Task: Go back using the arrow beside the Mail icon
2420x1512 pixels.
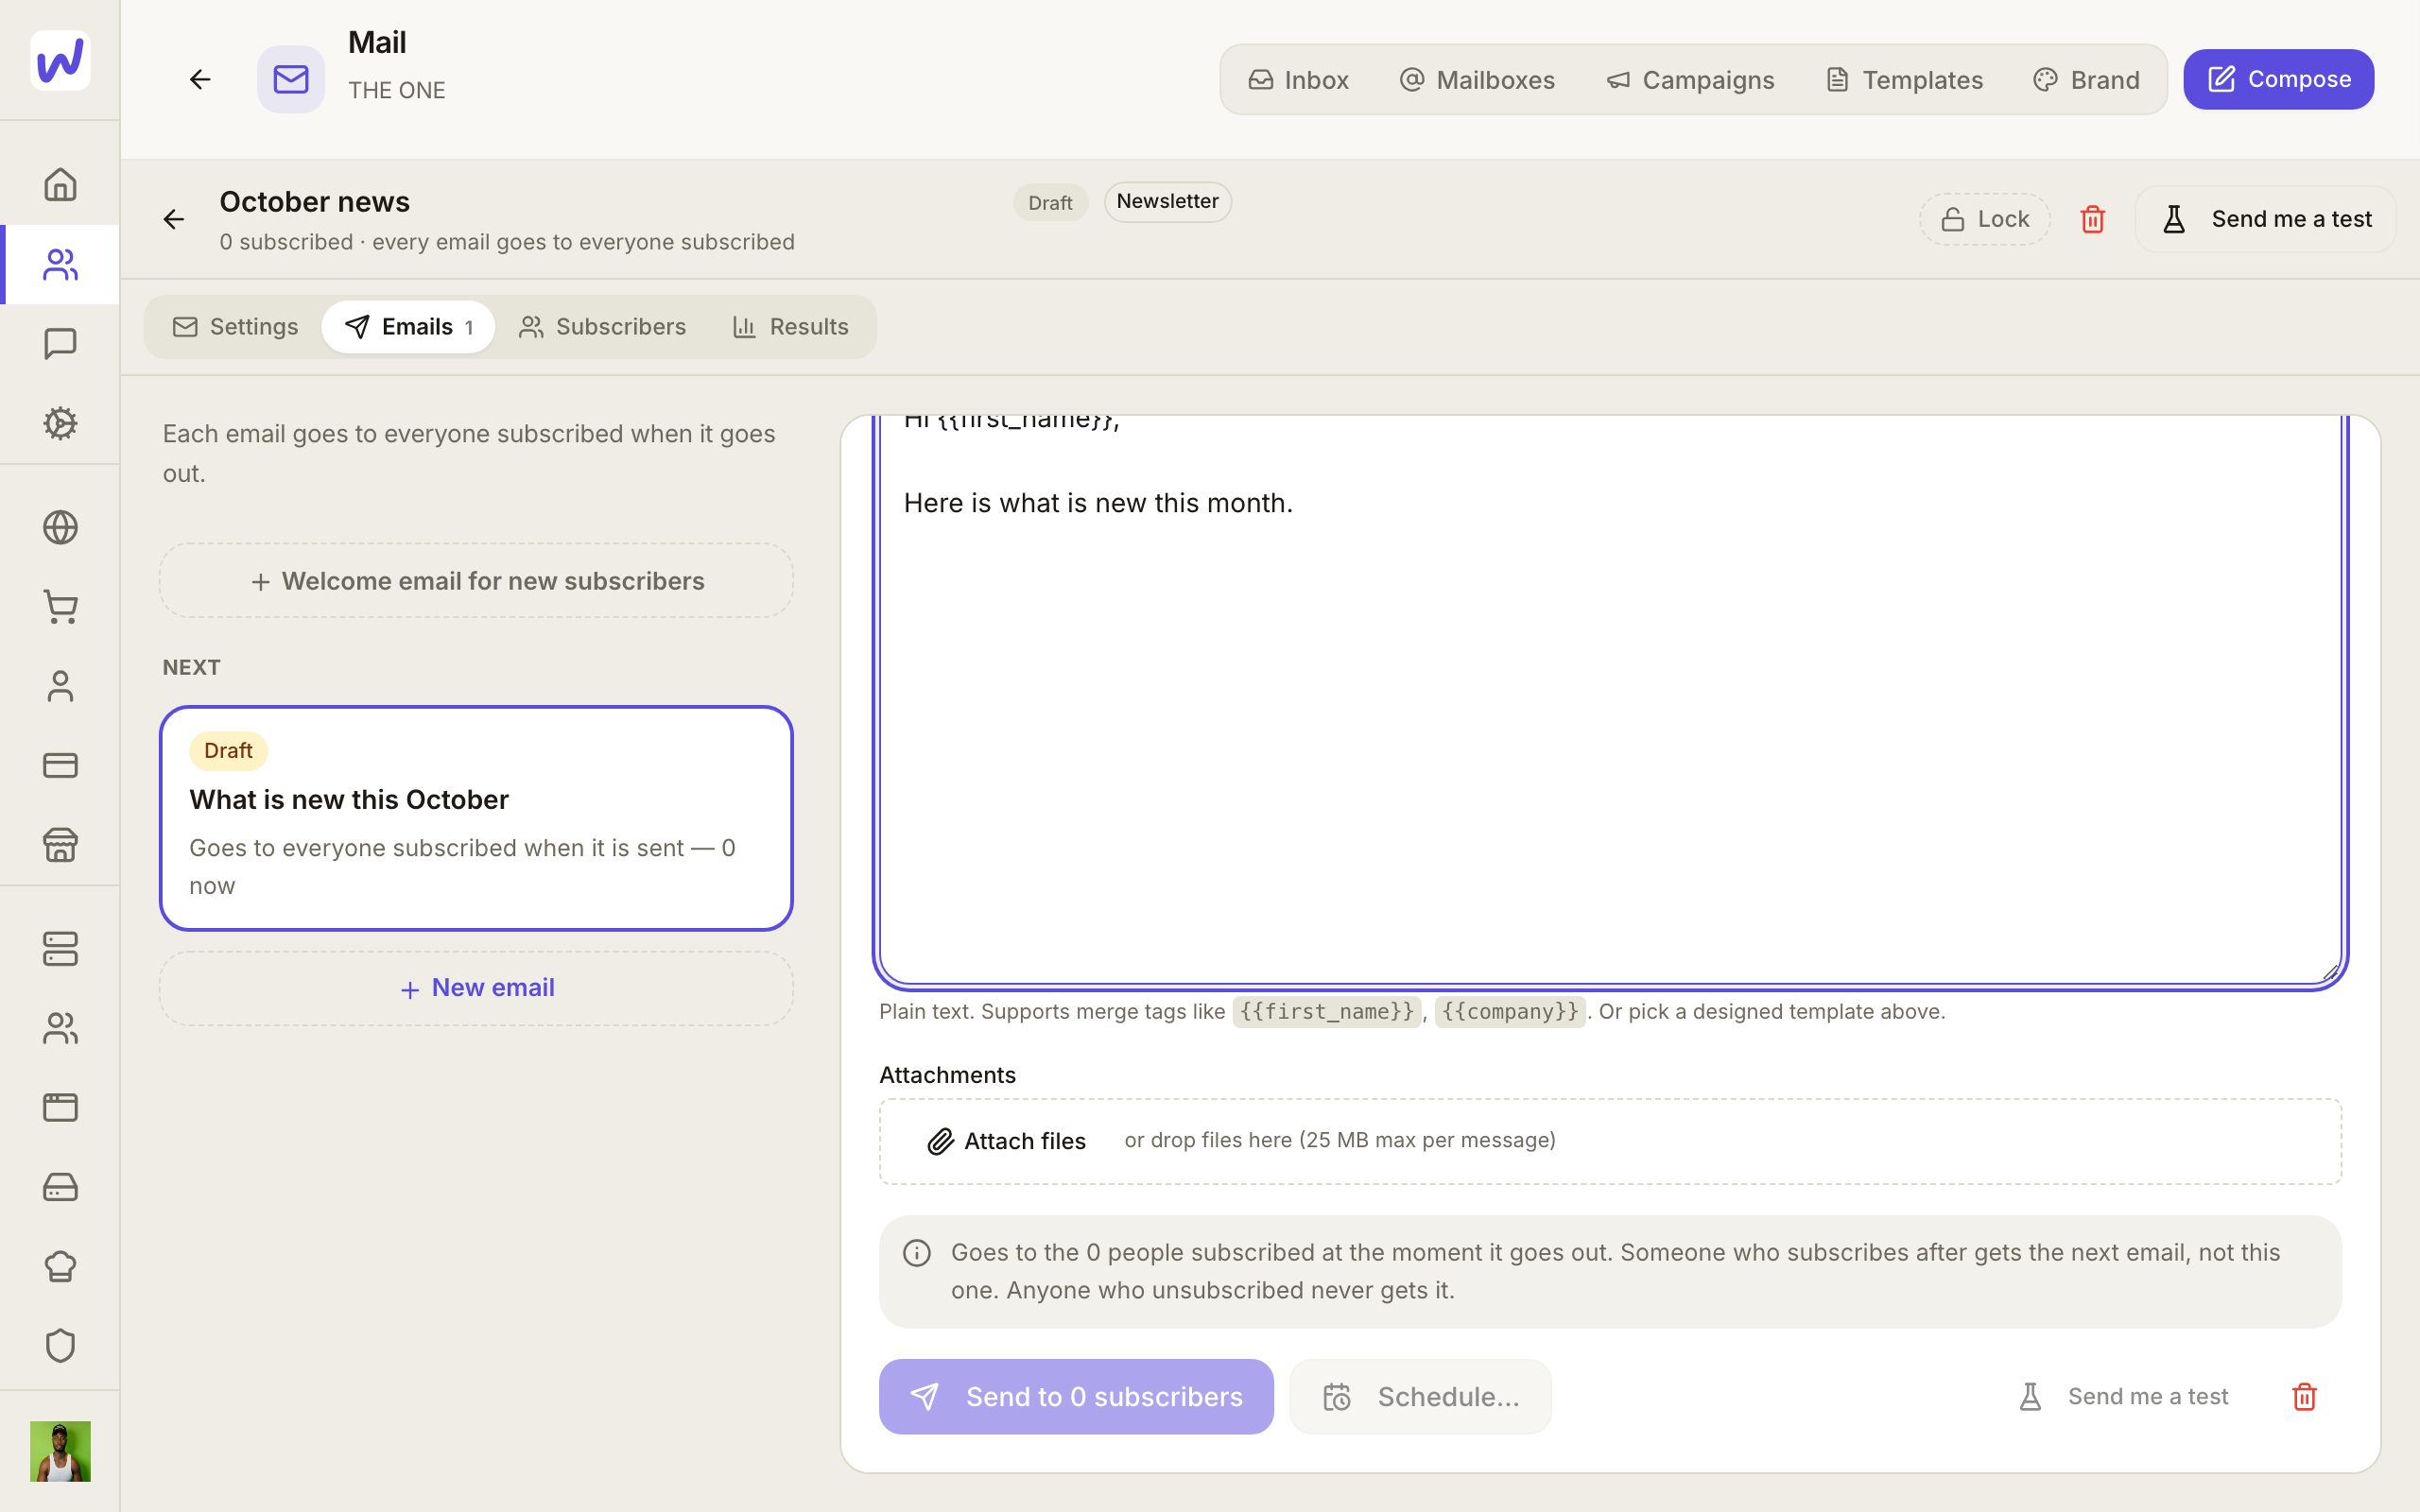Action: pyautogui.click(x=200, y=79)
